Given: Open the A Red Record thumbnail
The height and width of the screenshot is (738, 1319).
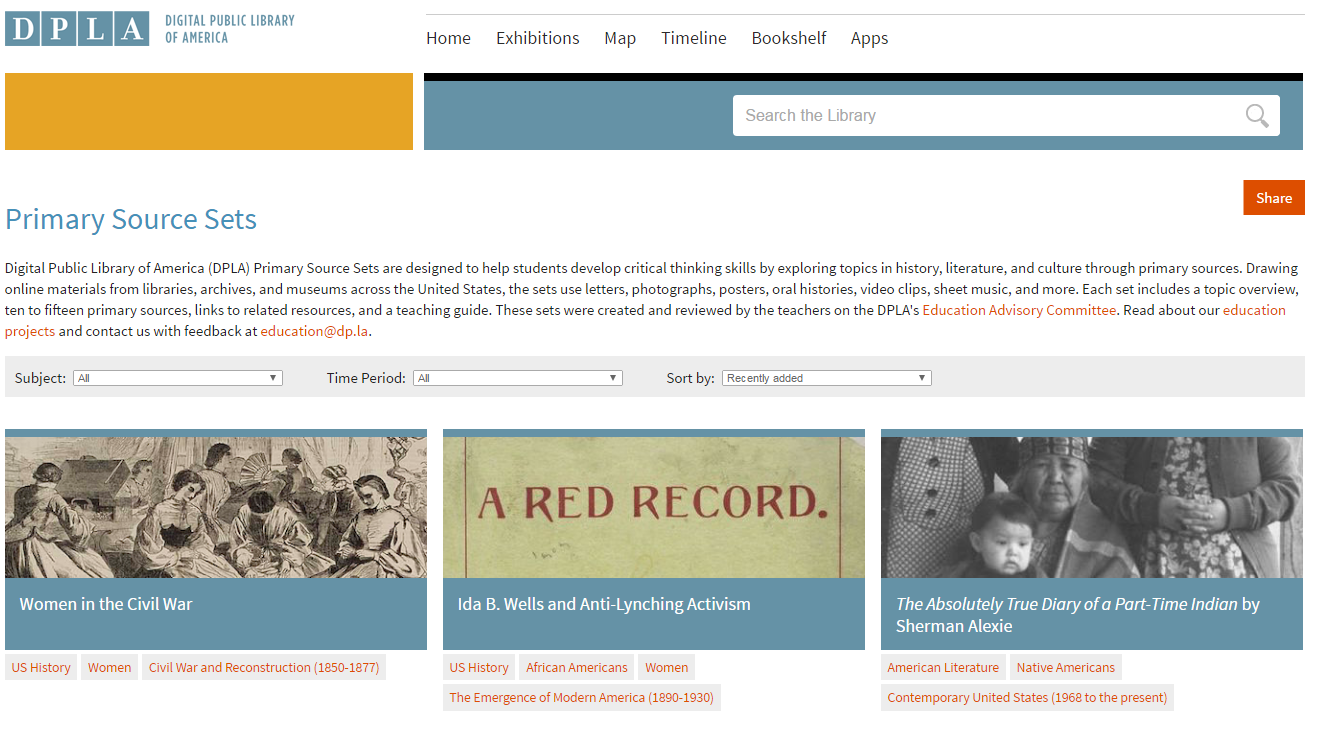Looking at the screenshot, I should coord(654,507).
